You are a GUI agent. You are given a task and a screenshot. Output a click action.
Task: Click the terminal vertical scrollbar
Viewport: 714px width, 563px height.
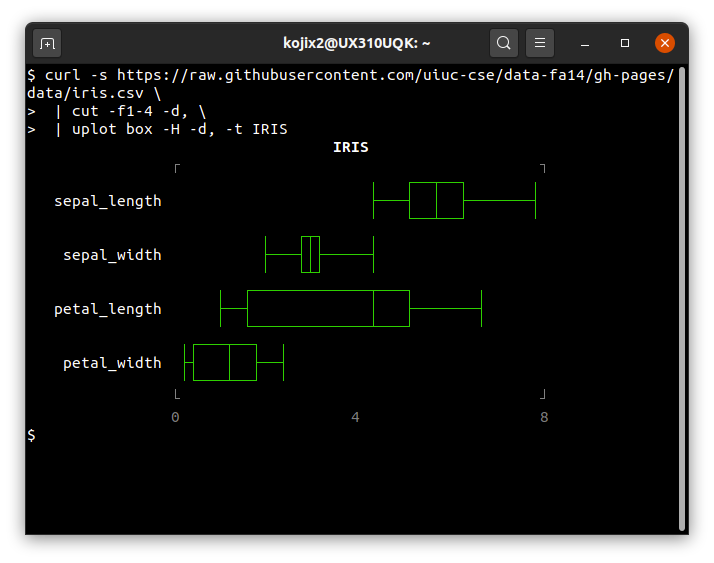click(682, 298)
